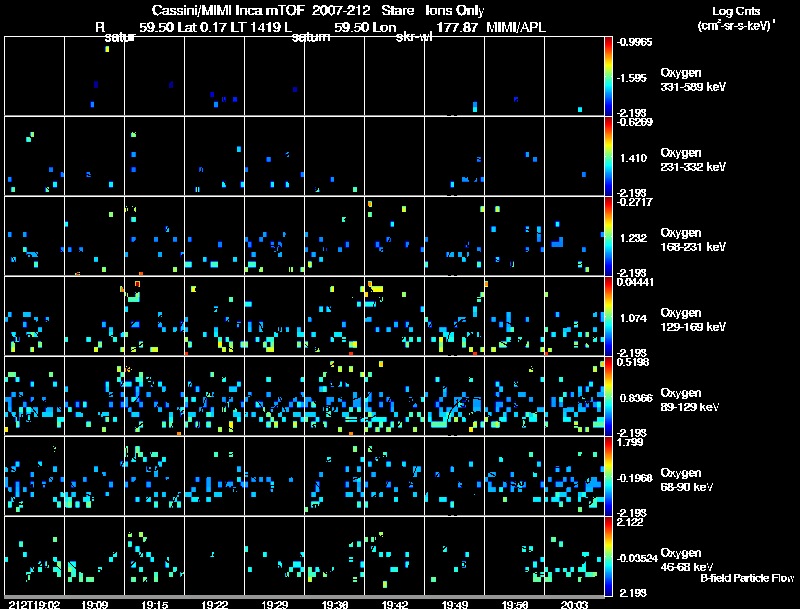Image resolution: width=800 pixels, height=609 pixels.
Task: Select the 'Lat 0.17' header value
Action: click(202, 27)
